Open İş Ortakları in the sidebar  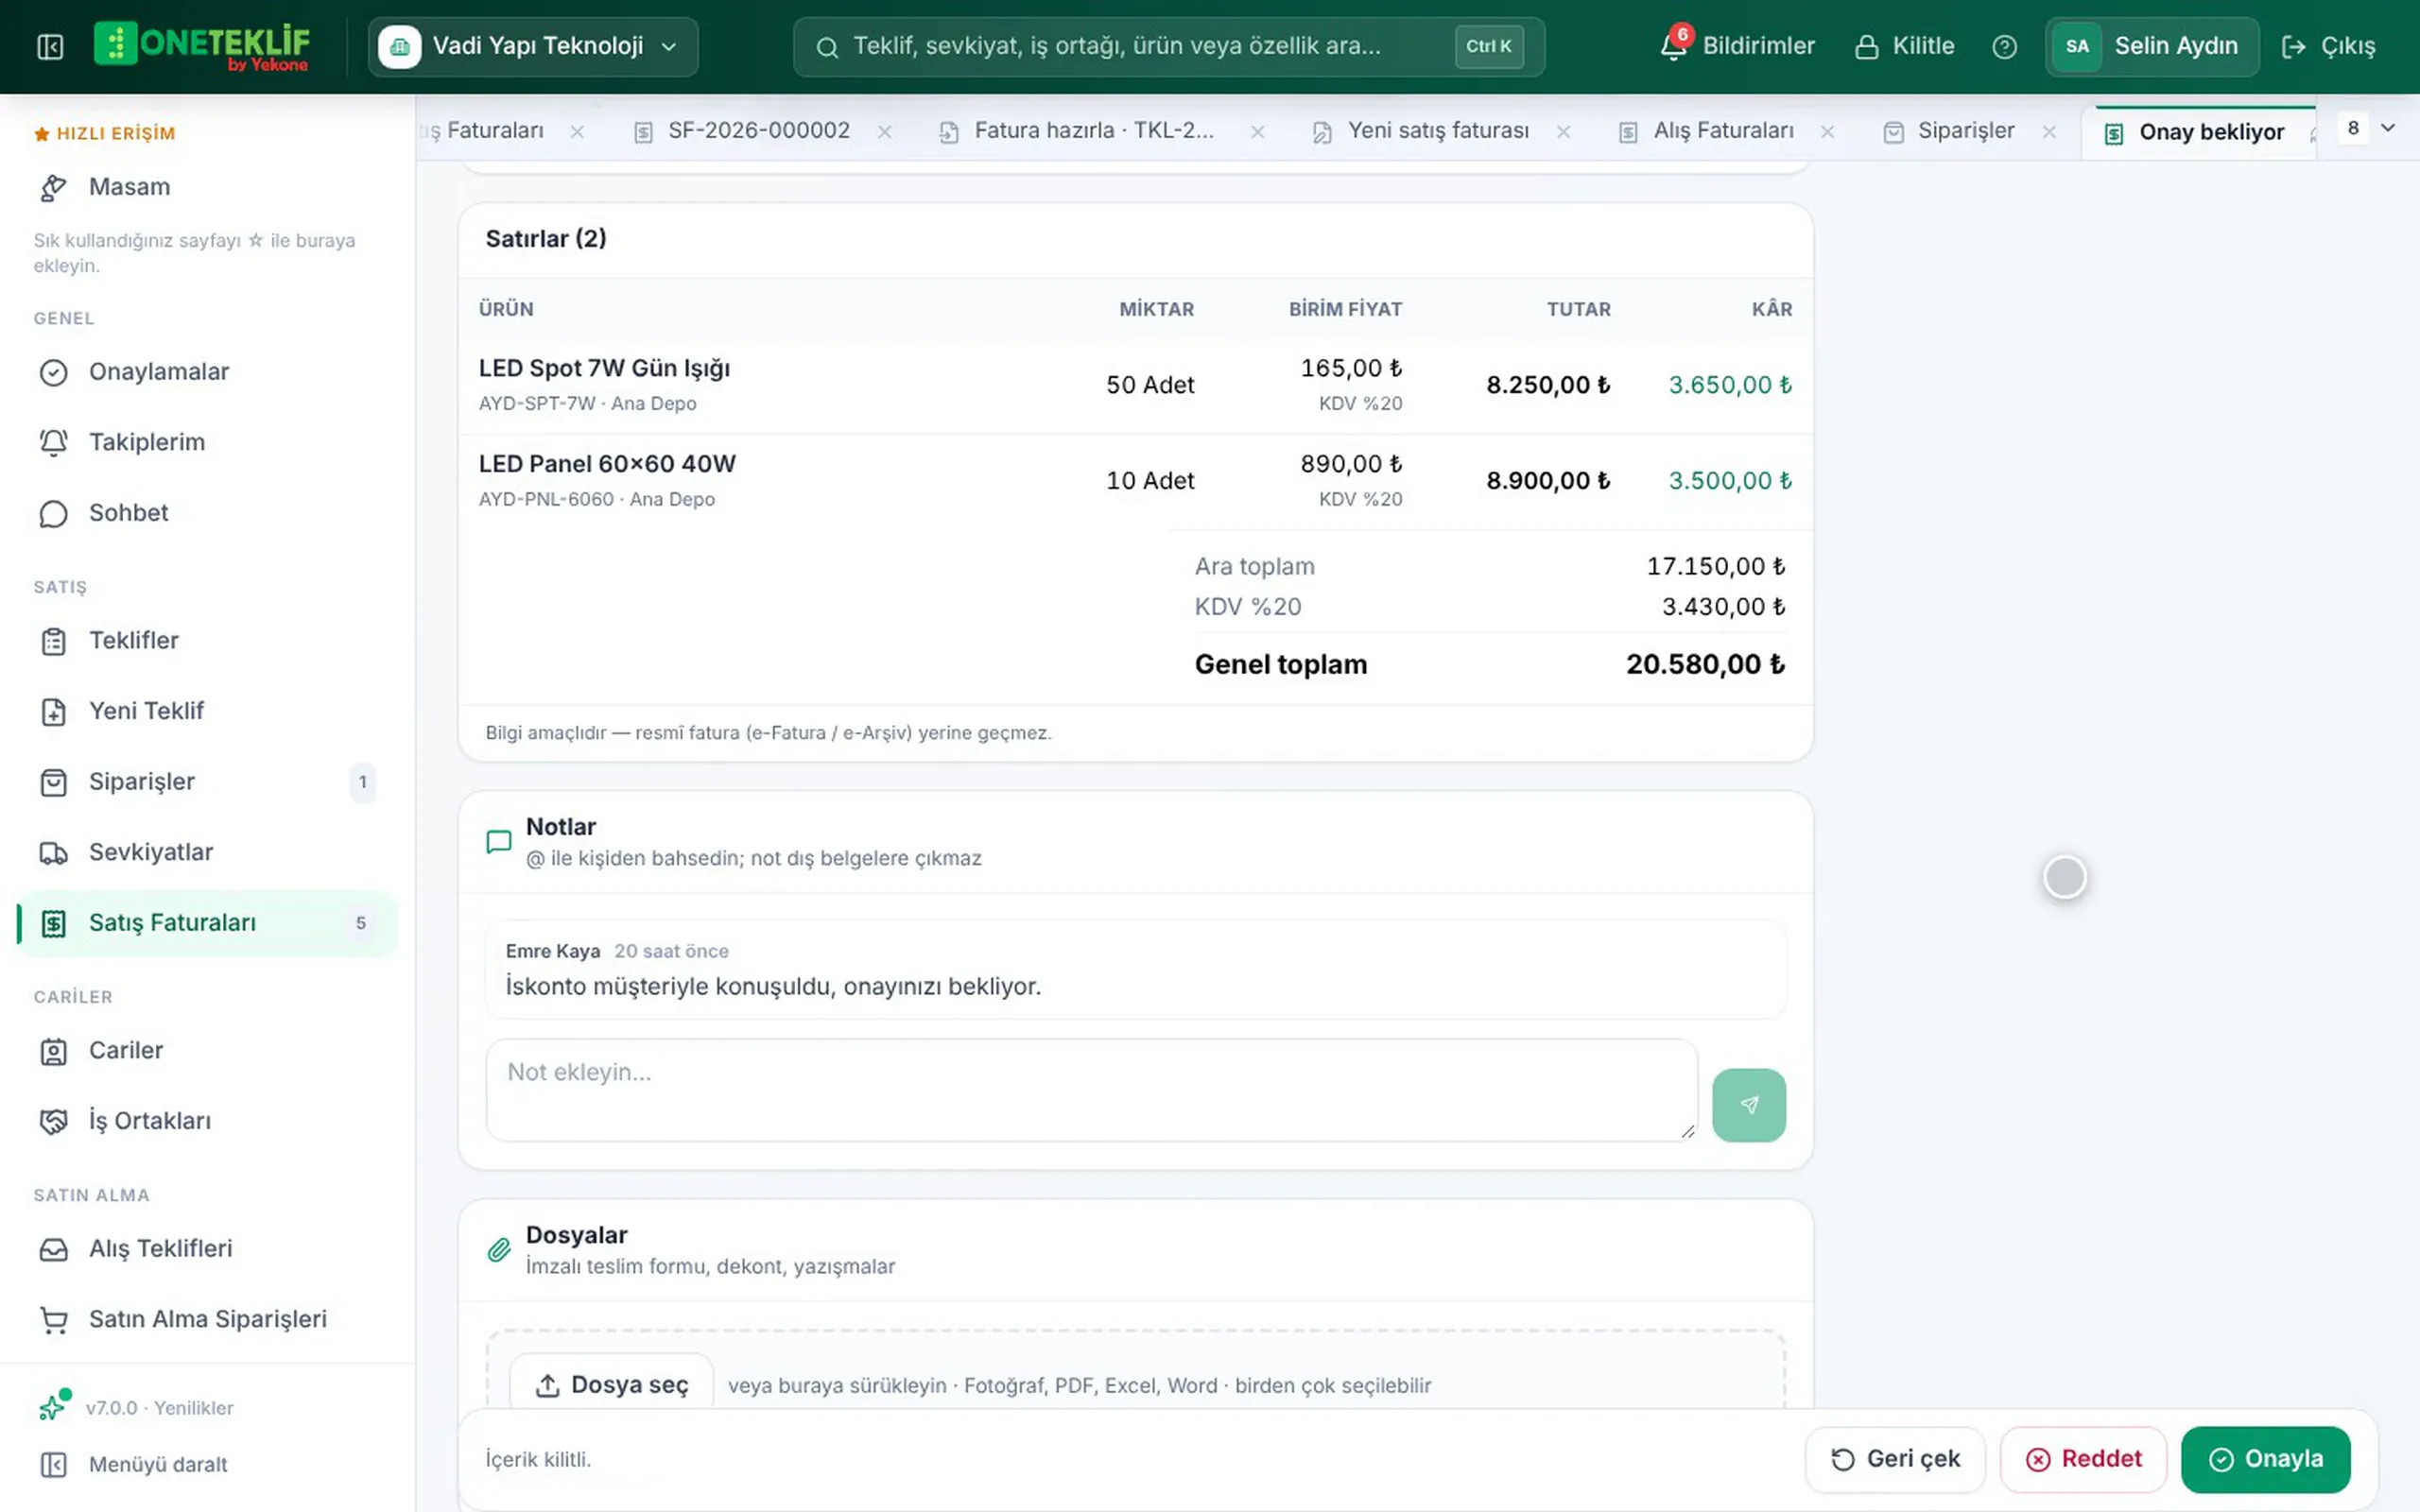click(x=208, y=1121)
